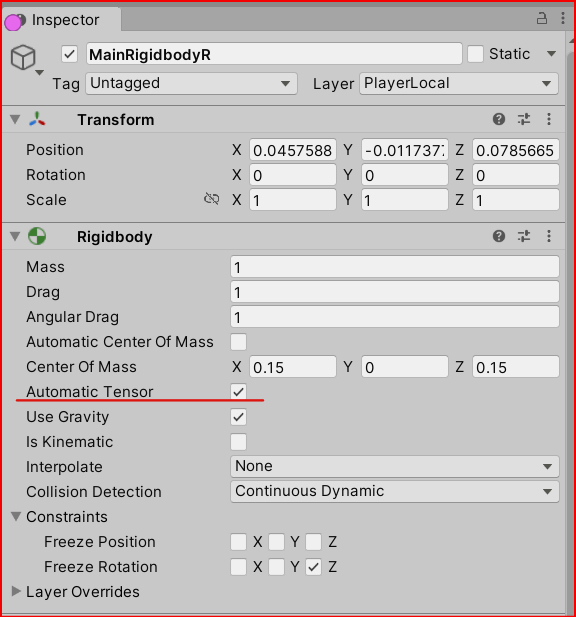Open Rigidbody presets sliders icon

(524, 236)
